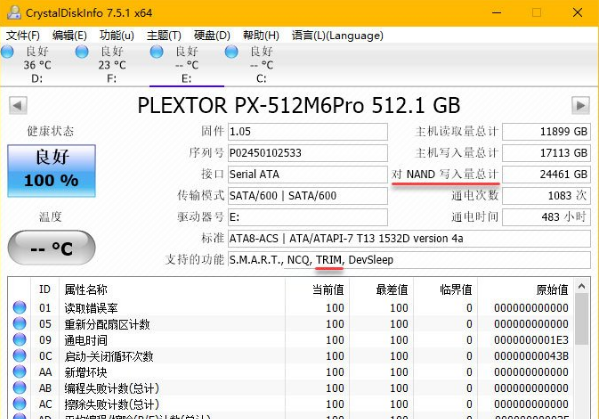Image resolution: width=599 pixels, height=419 pixels.
Task: Click the attribute list scrollbar thumb
Action: 582,319
